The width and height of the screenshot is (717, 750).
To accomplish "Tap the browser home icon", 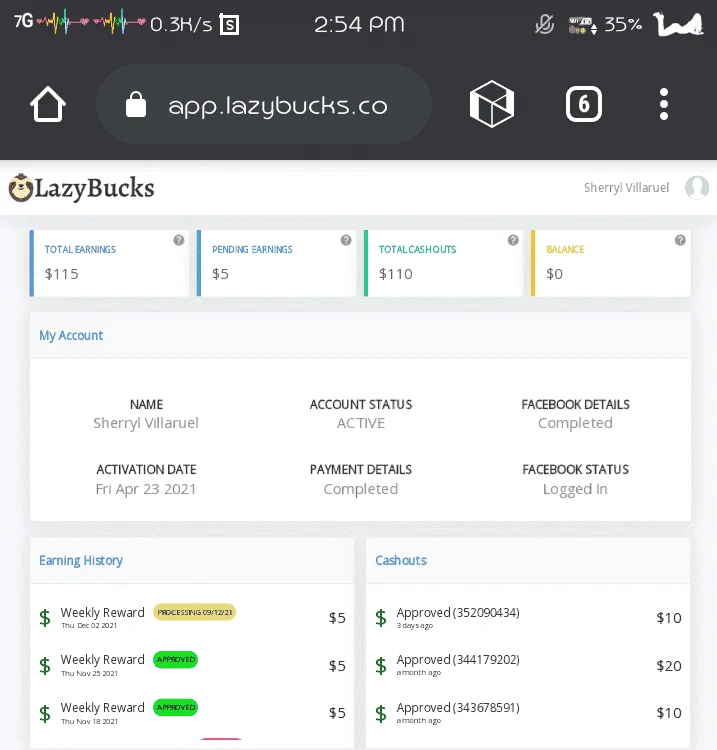I will click(x=48, y=104).
